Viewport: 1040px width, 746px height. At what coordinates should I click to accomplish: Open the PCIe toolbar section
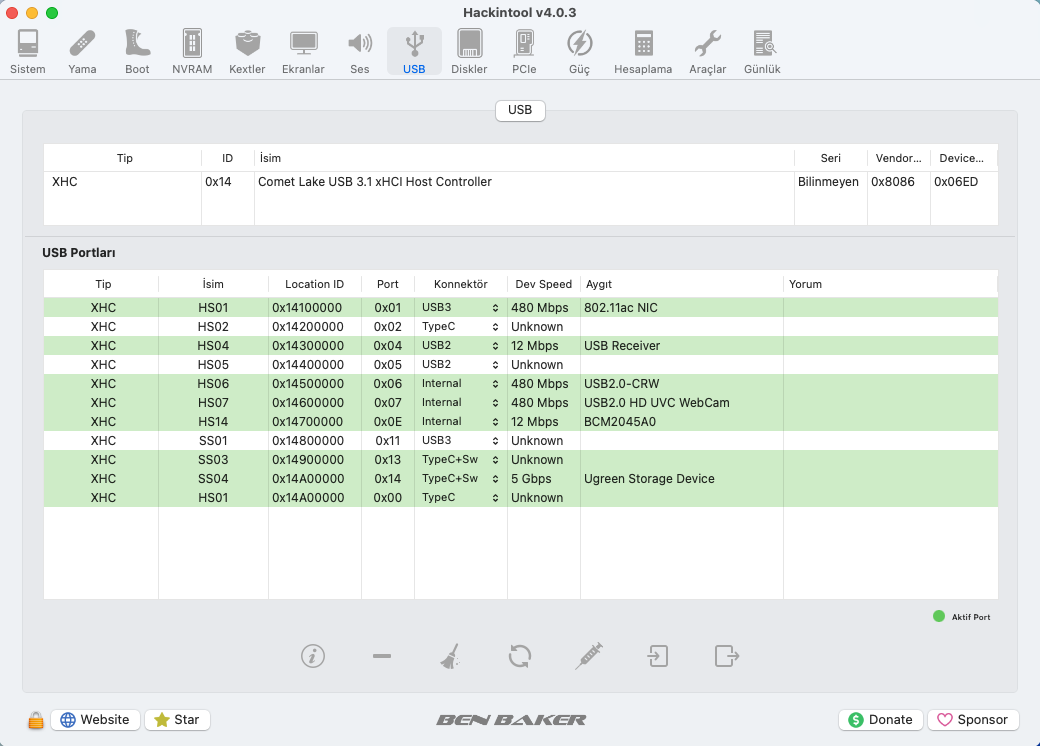(524, 52)
